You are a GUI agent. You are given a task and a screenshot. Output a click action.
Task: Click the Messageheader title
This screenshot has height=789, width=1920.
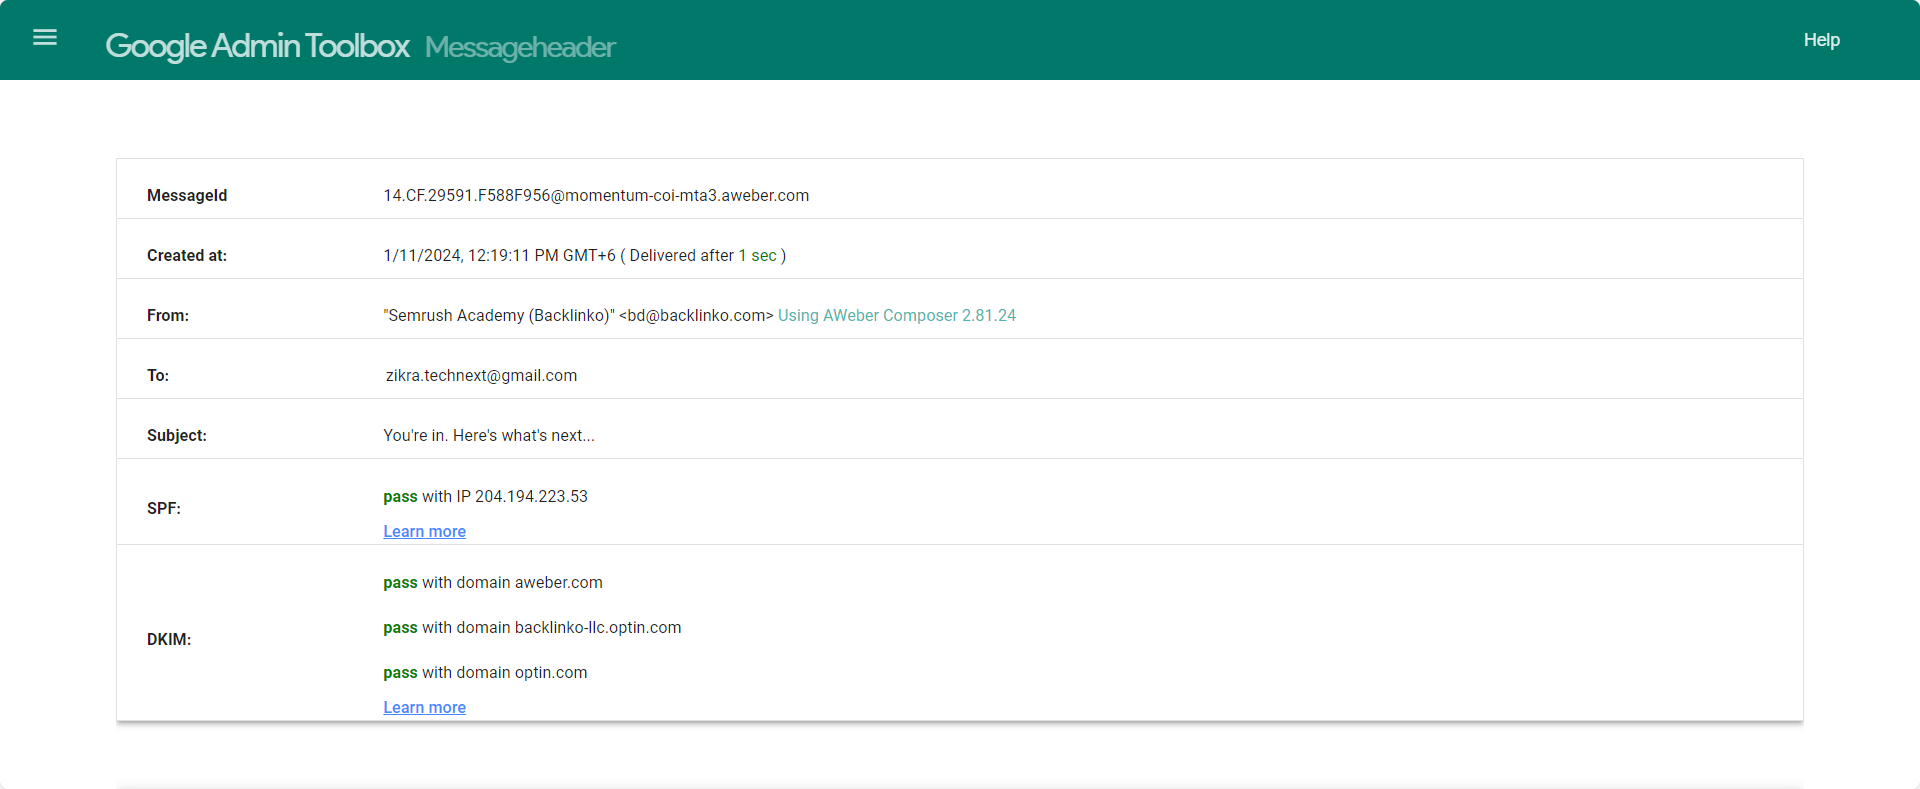point(520,47)
